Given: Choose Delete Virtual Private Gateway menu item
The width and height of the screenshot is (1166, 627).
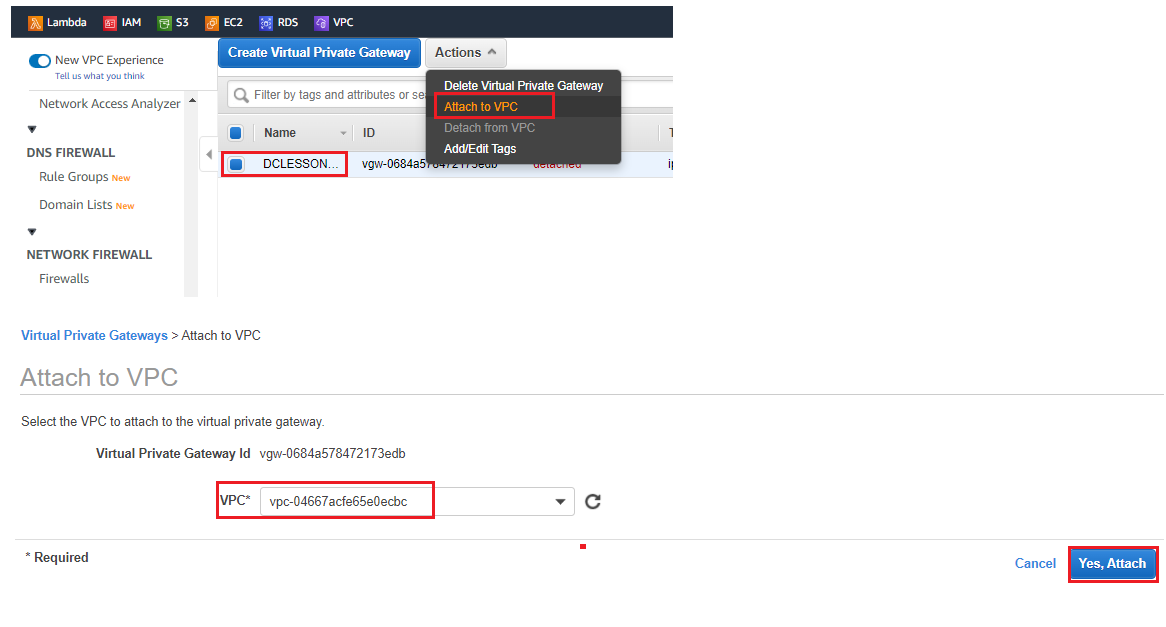Looking at the screenshot, I should [x=524, y=86].
